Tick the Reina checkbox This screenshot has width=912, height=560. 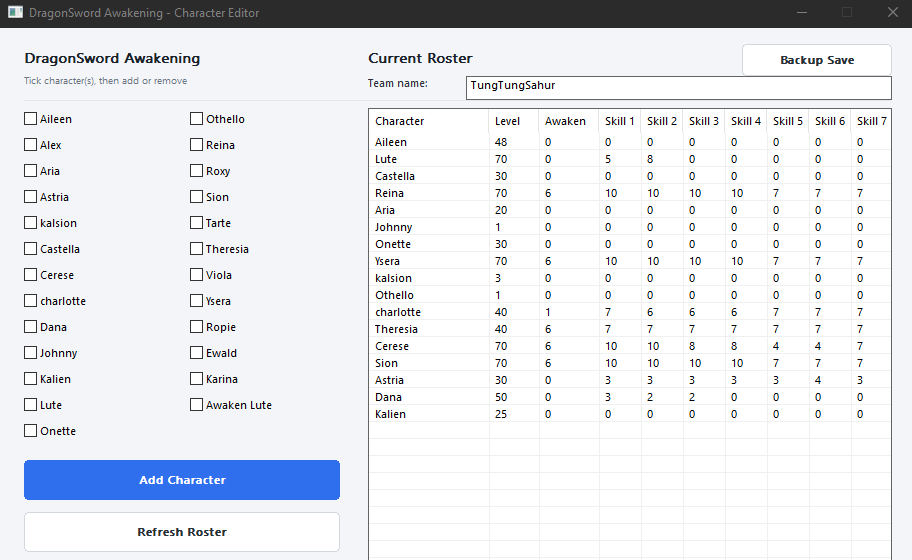[x=196, y=145]
